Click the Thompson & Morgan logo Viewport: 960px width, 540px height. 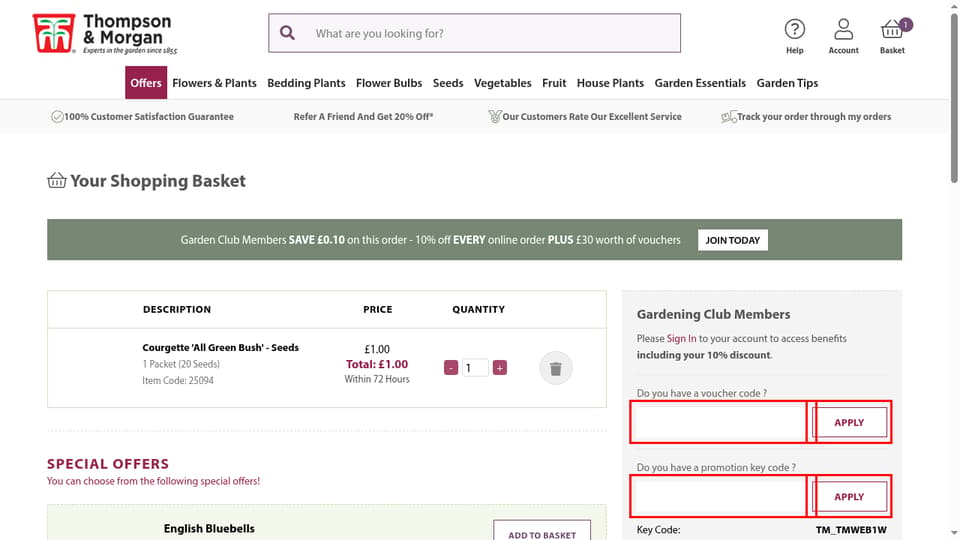click(105, 34)
